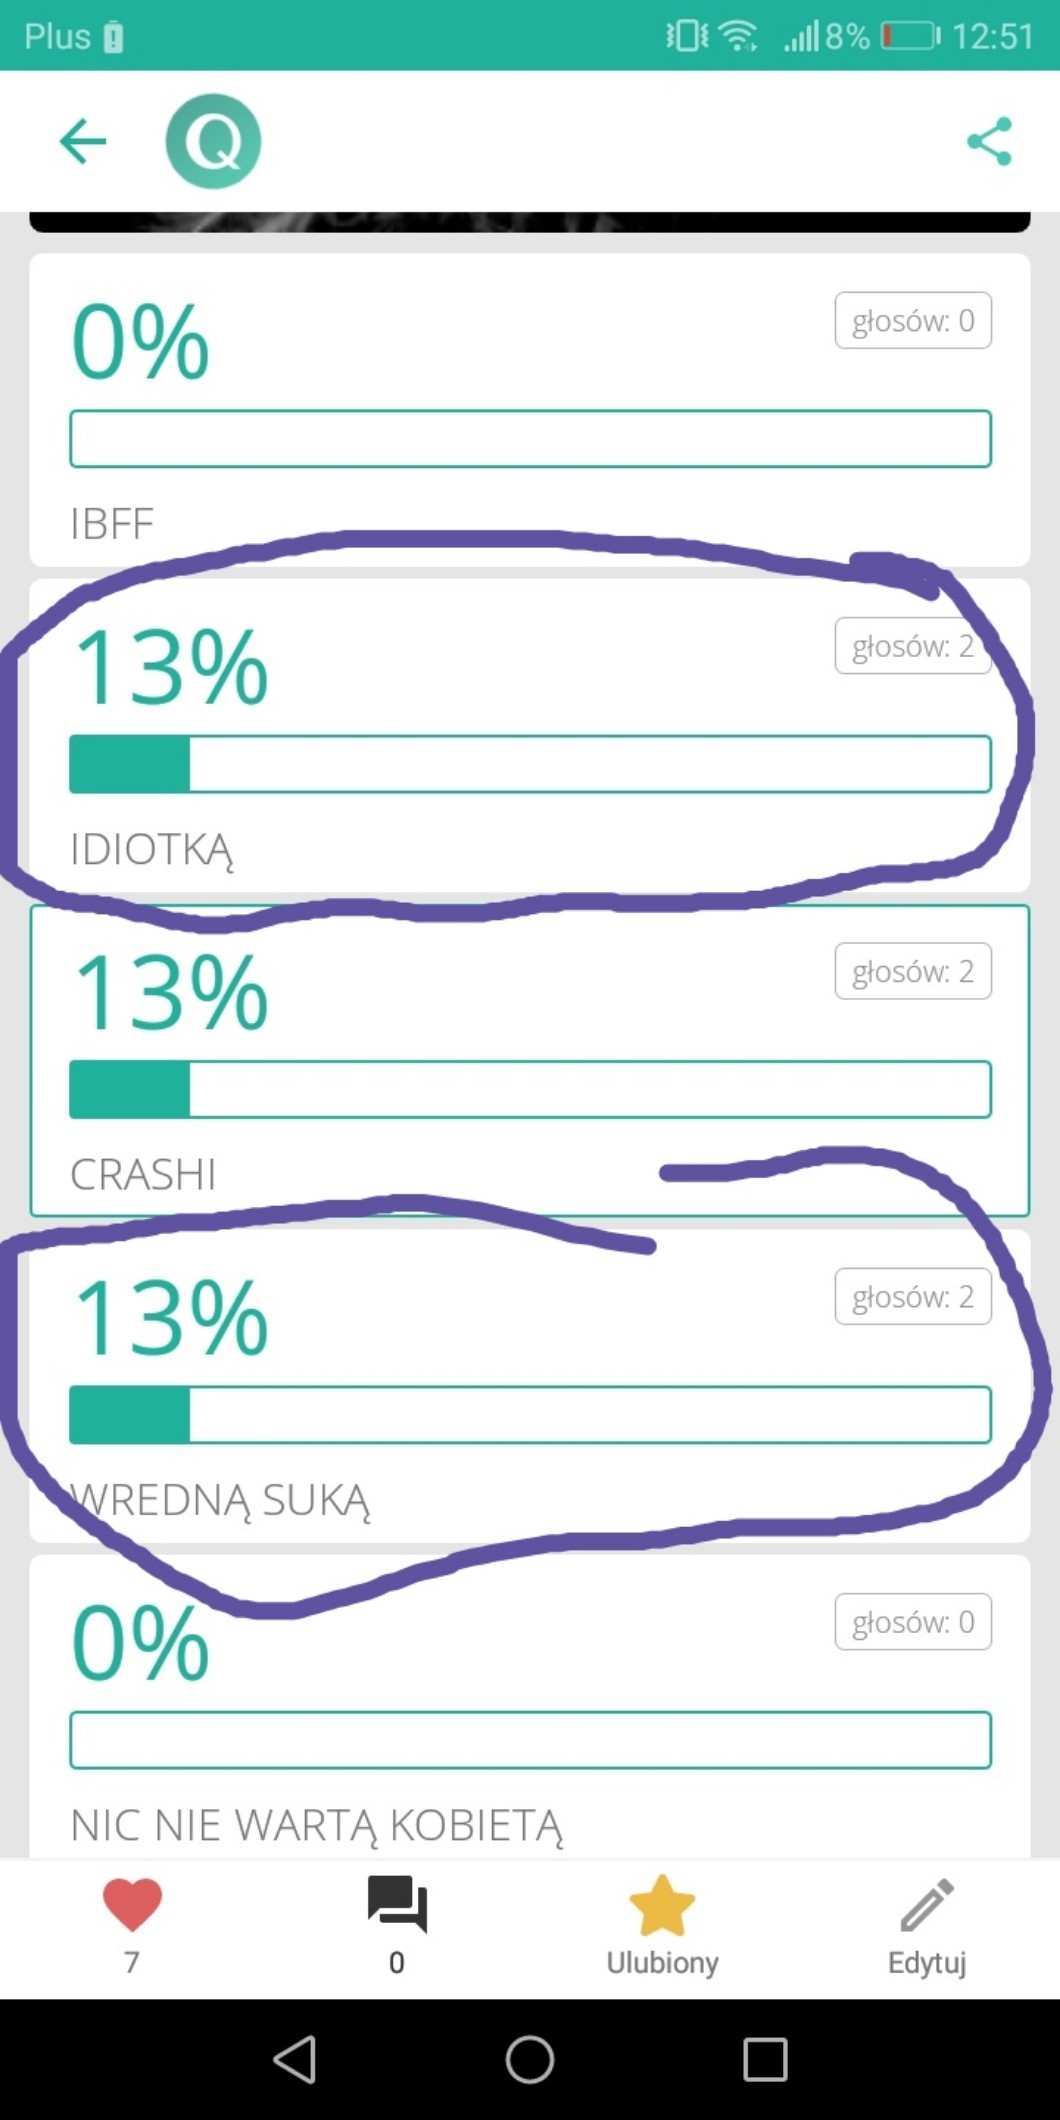
Task: Tap the Edytuj pencil icon
Action: 927,1905
